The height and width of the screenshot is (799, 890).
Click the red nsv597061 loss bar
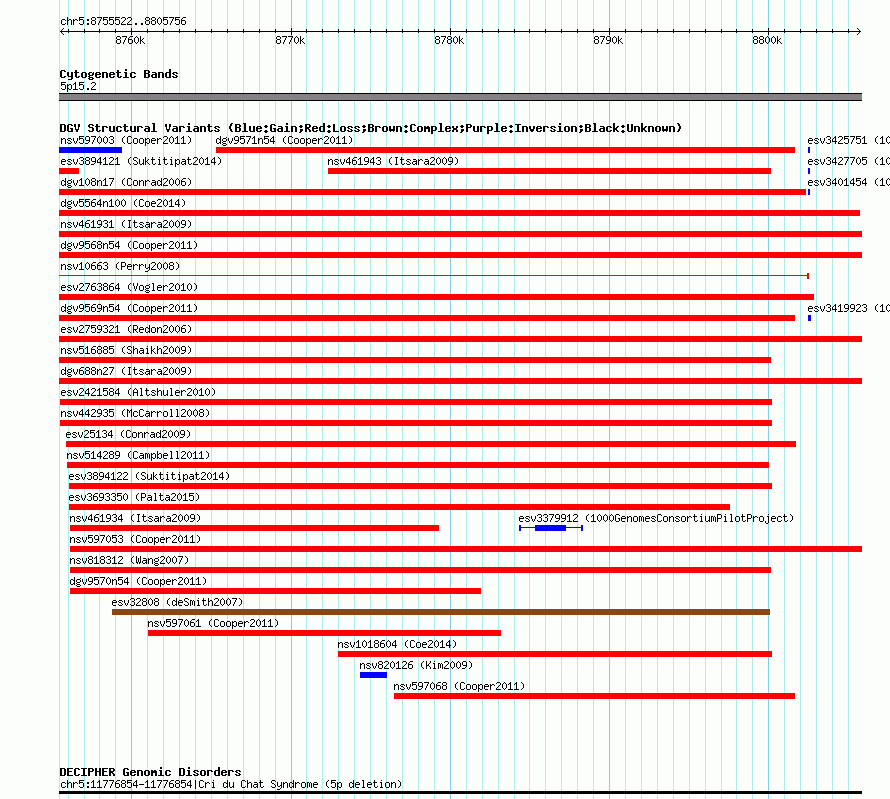pos(324,633)
